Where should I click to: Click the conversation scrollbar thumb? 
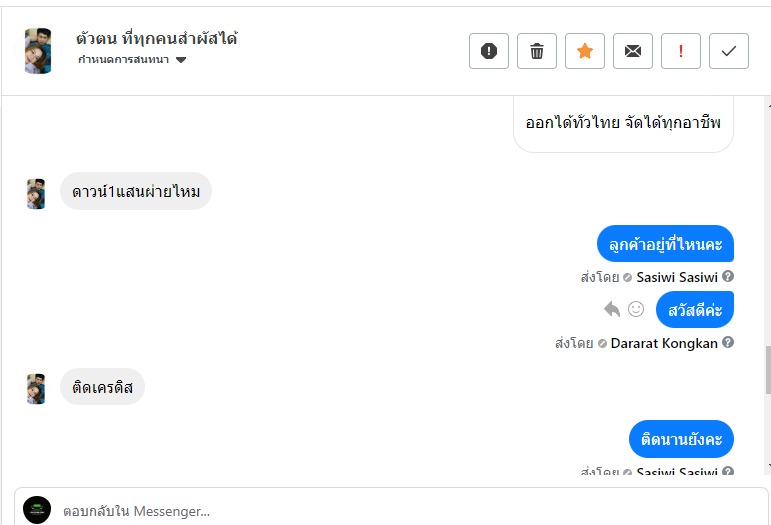(x=767, y=370)
